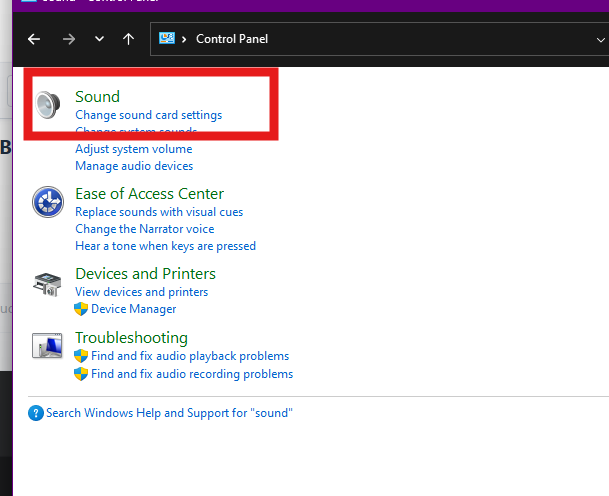Click the Troubleshooting monitor icon

point(47,346)
